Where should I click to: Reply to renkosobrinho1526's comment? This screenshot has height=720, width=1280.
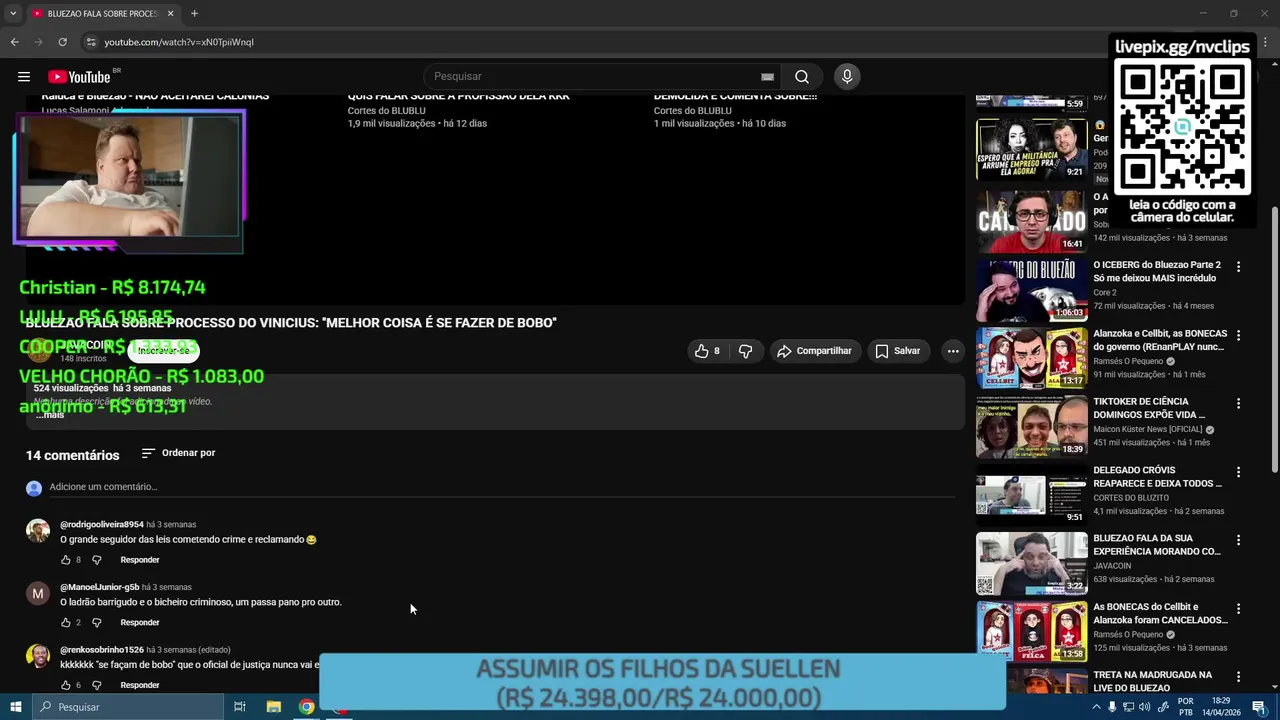(140, 685)
